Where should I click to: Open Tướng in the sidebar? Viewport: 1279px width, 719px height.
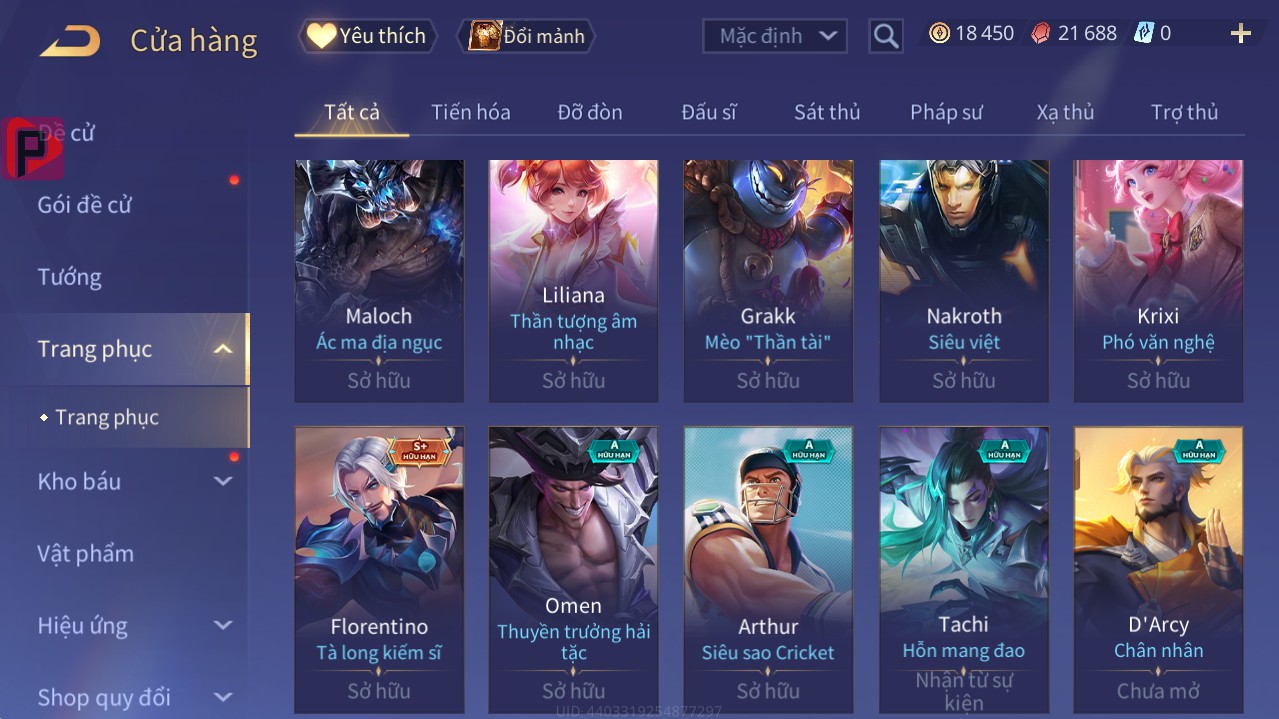pyautogui.click(x=70, y=277)
